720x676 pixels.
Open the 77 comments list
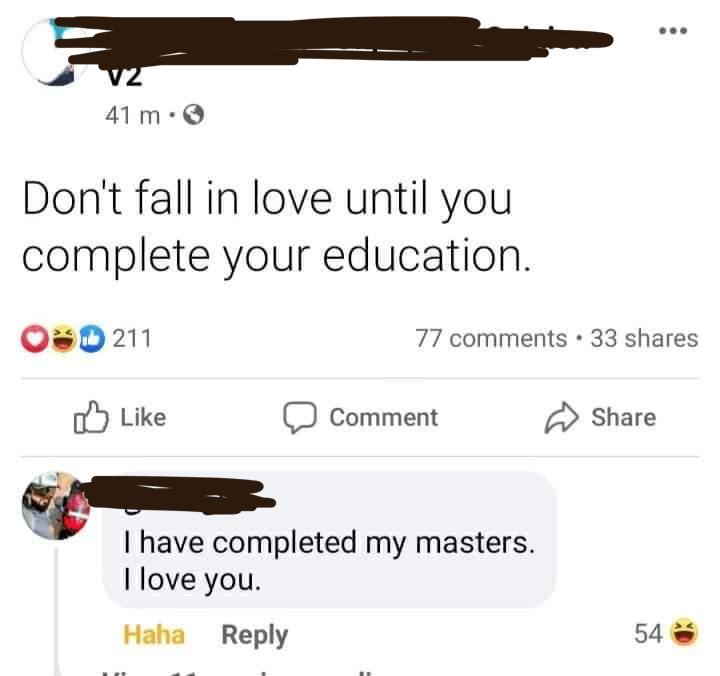[x=491, y=339]
